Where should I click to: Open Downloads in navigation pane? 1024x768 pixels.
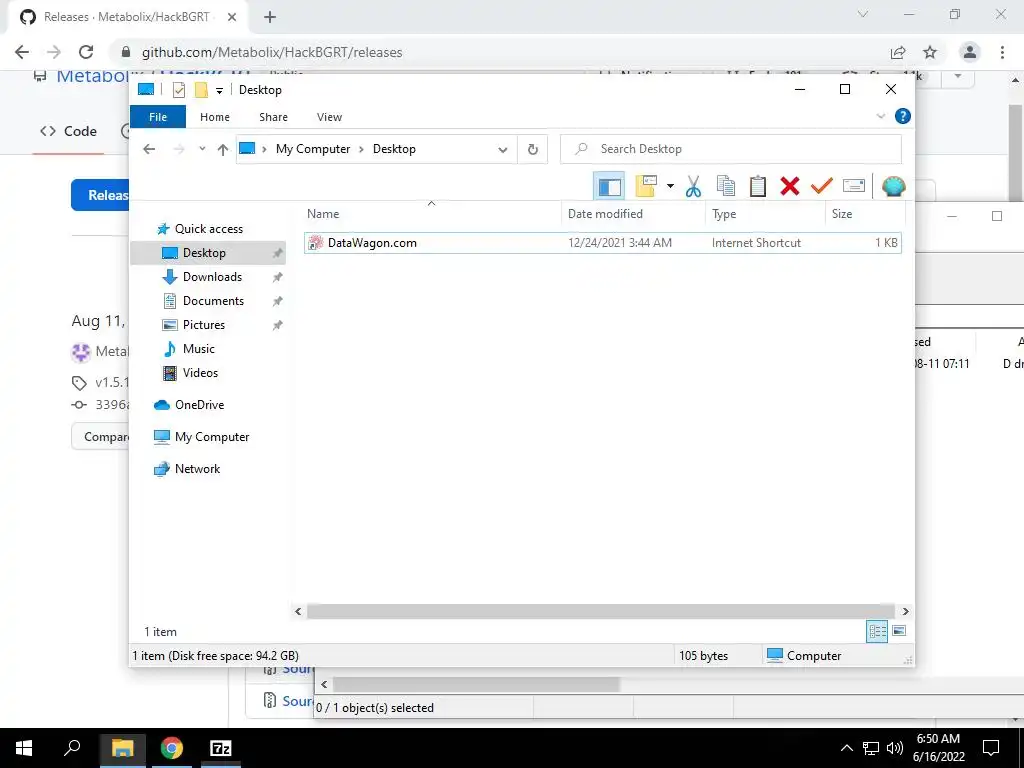coord(212,277)
